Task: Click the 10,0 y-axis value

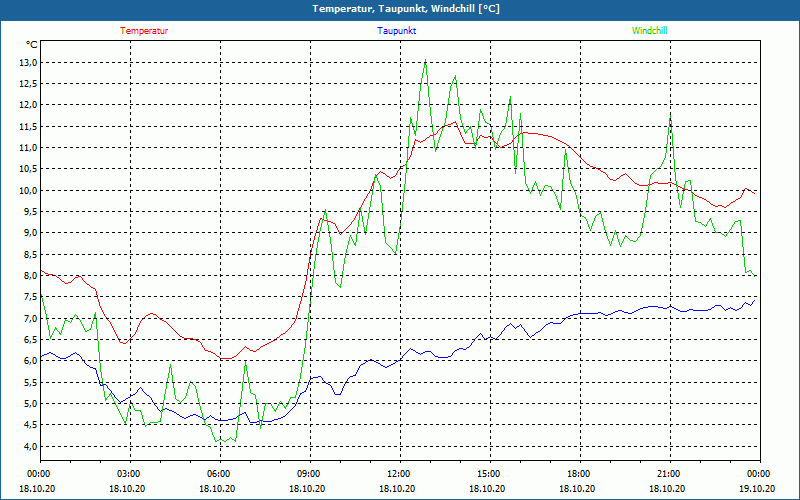Action: pyautogui.click(x=28, y=191)
